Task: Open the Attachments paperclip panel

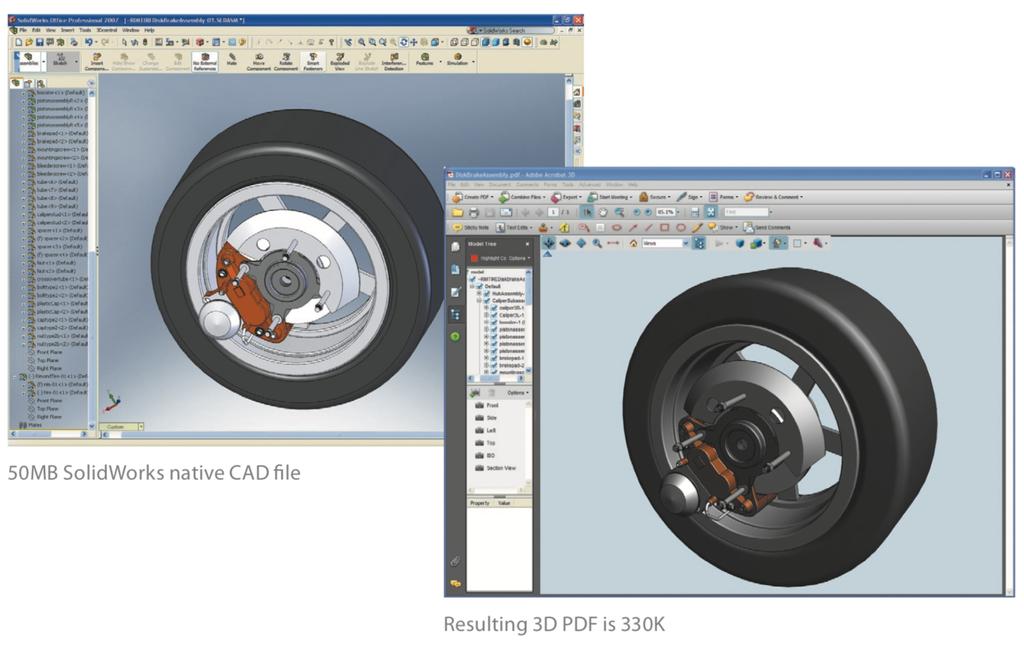Action: point(455,561)
